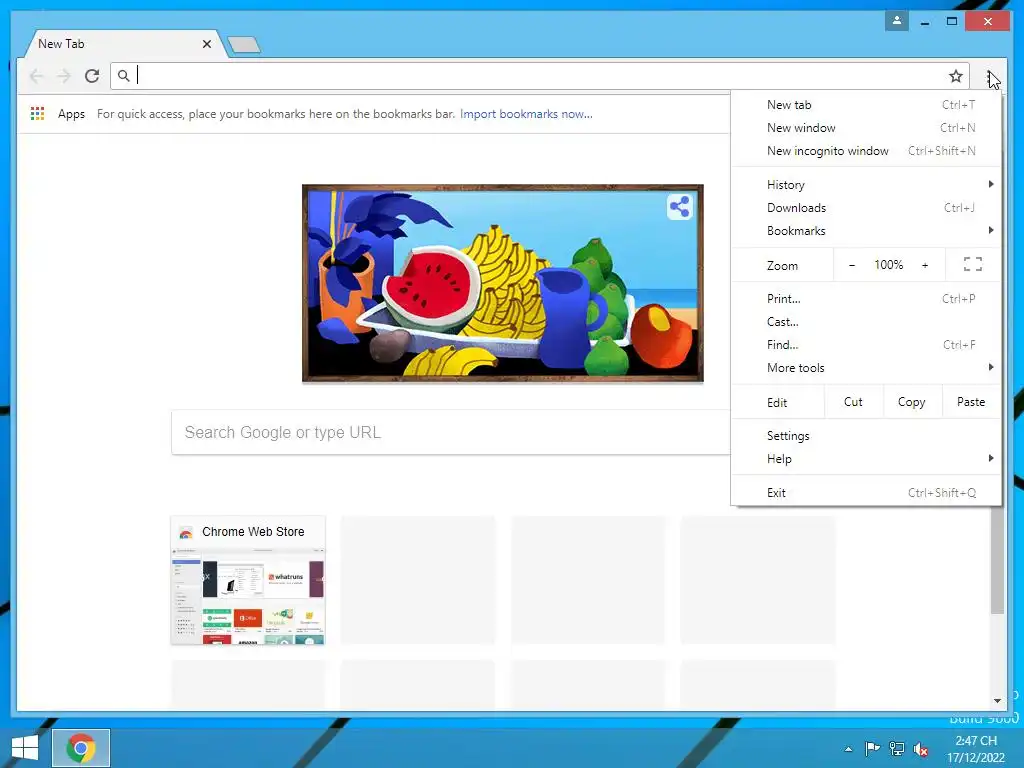Click the back navigation arrow
The height and width of the screenshot is (768, 1024).
[x=37, y=76]
